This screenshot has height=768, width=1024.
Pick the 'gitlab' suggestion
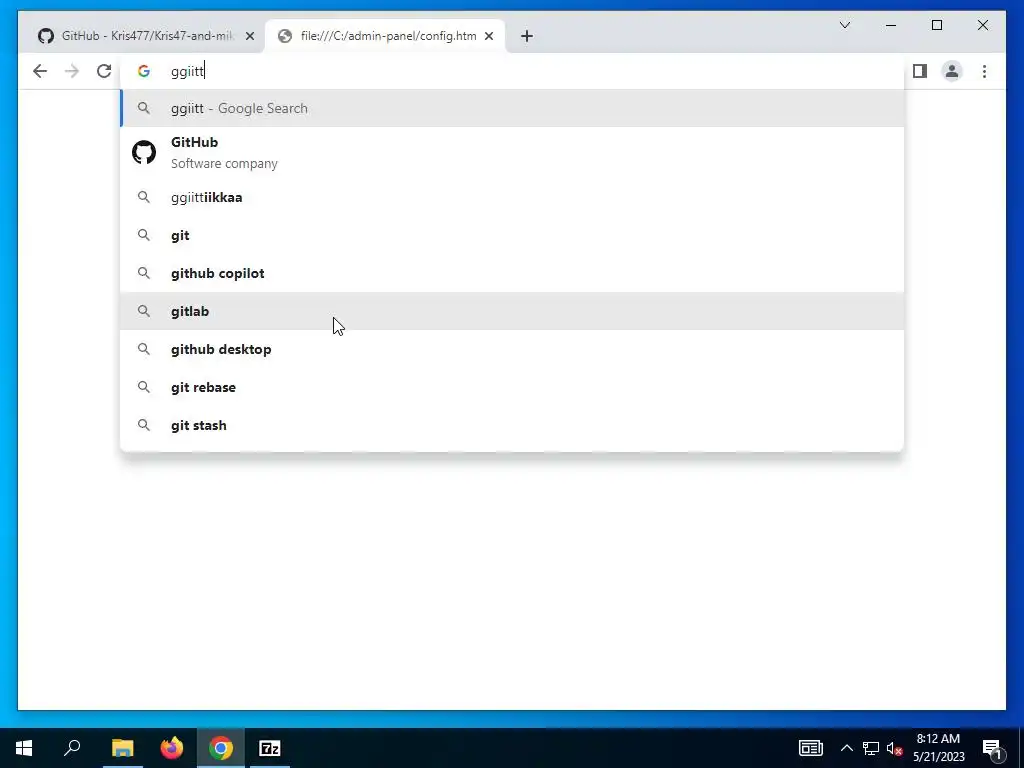click(x=513, y=311)
